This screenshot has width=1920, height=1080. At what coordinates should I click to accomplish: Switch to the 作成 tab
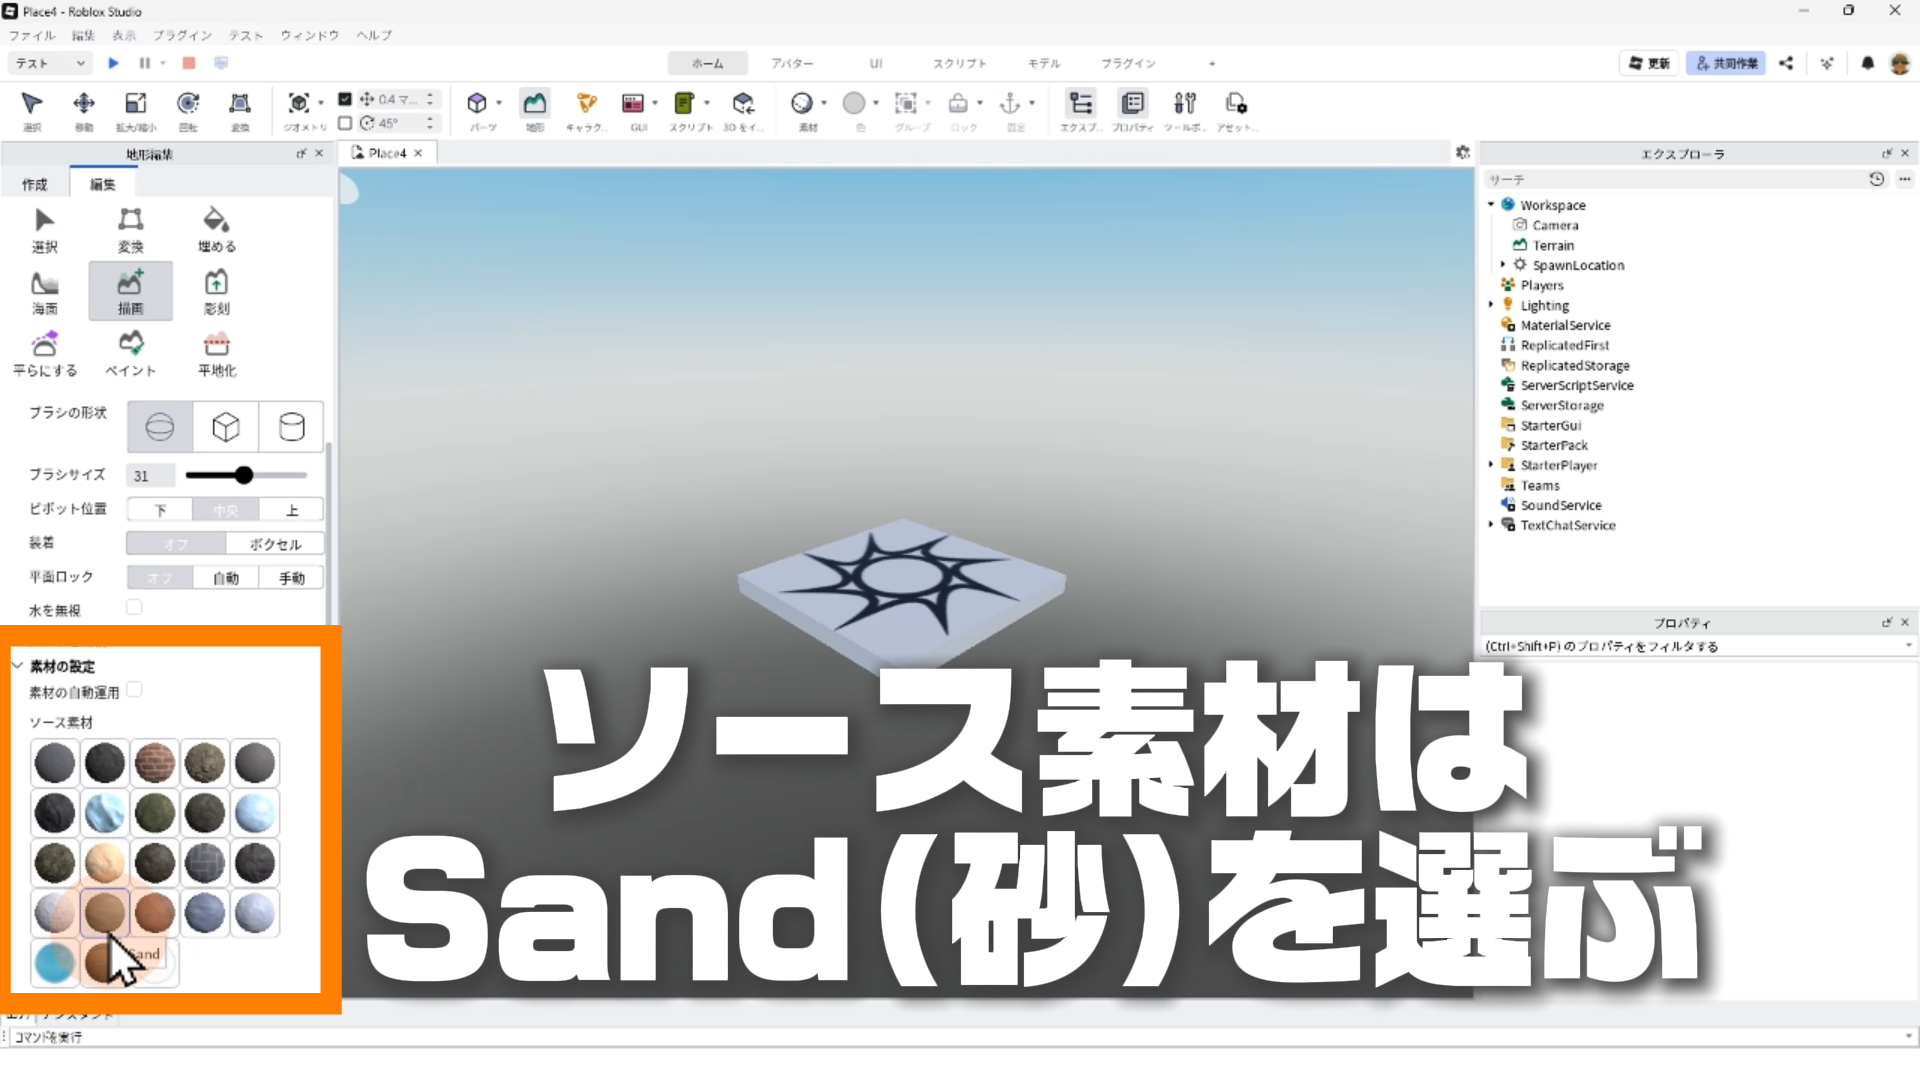pyautogui.click(x=35, y=184)
